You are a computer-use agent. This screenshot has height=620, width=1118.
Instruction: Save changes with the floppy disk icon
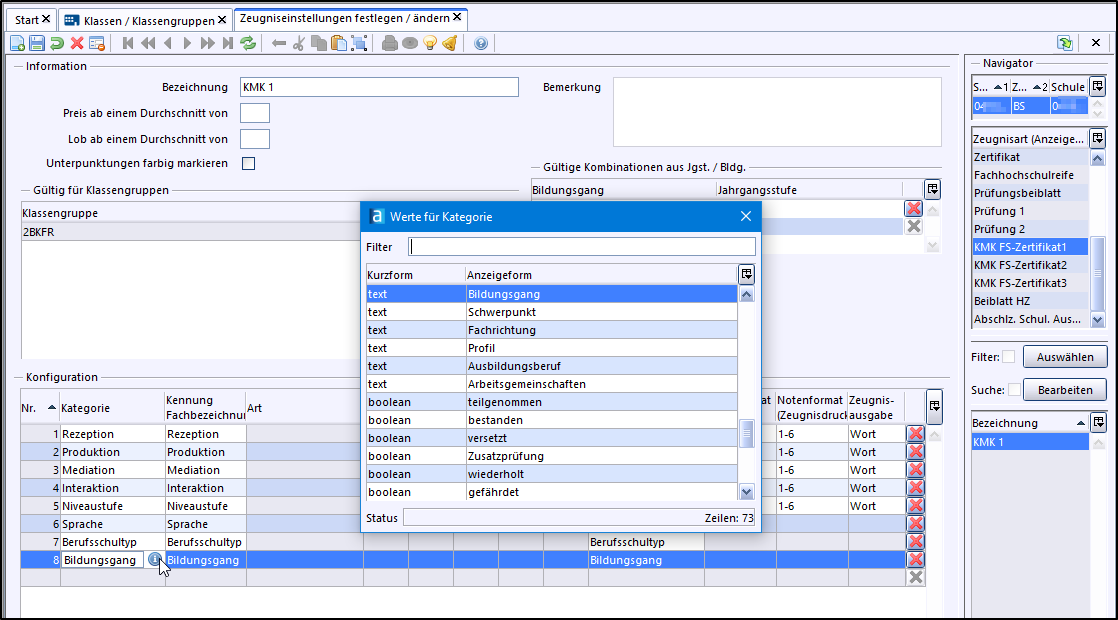[37, 43]
